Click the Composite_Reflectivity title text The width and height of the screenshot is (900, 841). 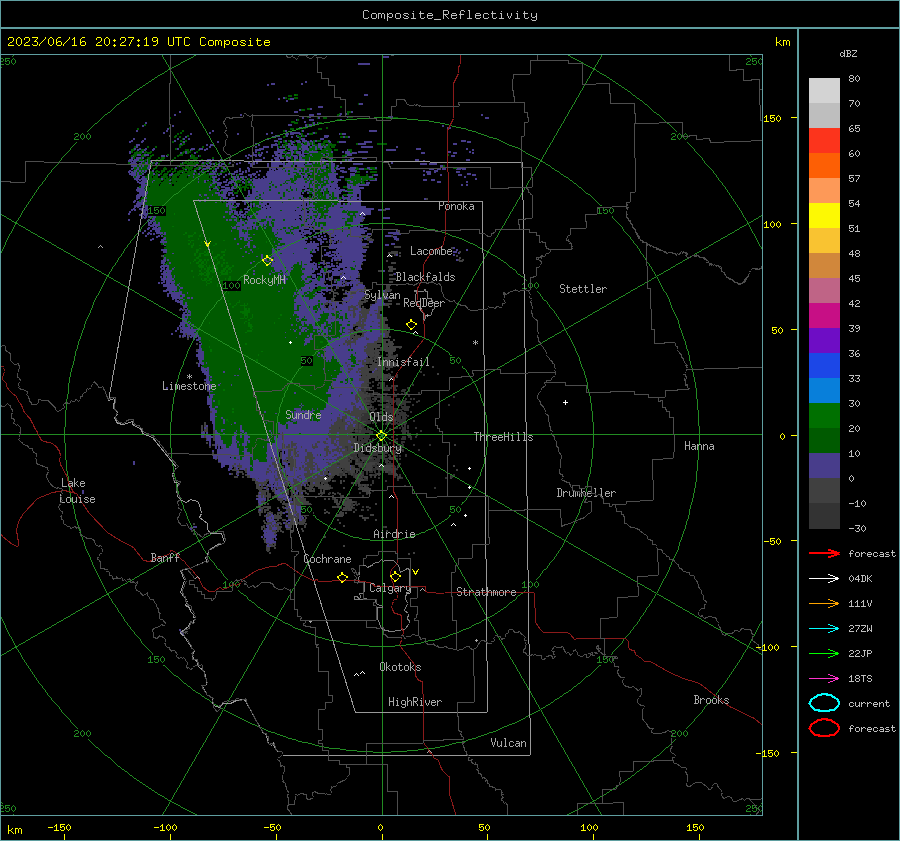450,15
